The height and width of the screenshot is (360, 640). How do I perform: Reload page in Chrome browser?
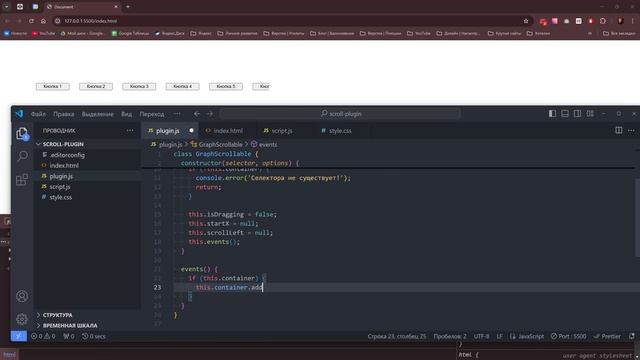[x=31, y=21]
